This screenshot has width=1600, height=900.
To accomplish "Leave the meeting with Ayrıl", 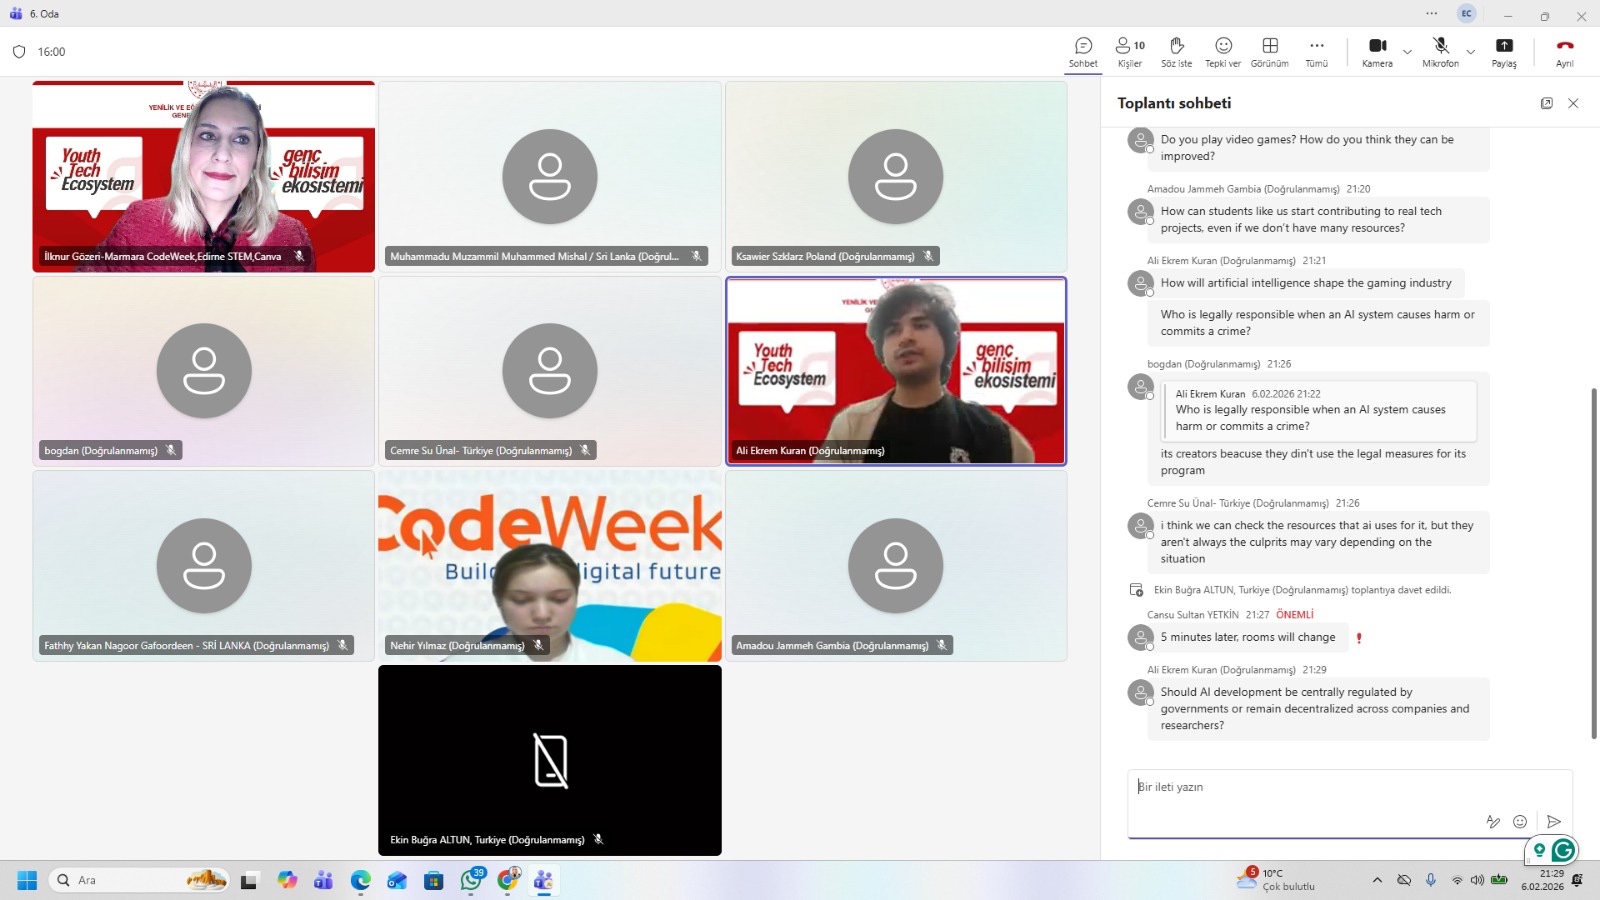I will (x=1565, y=52).
